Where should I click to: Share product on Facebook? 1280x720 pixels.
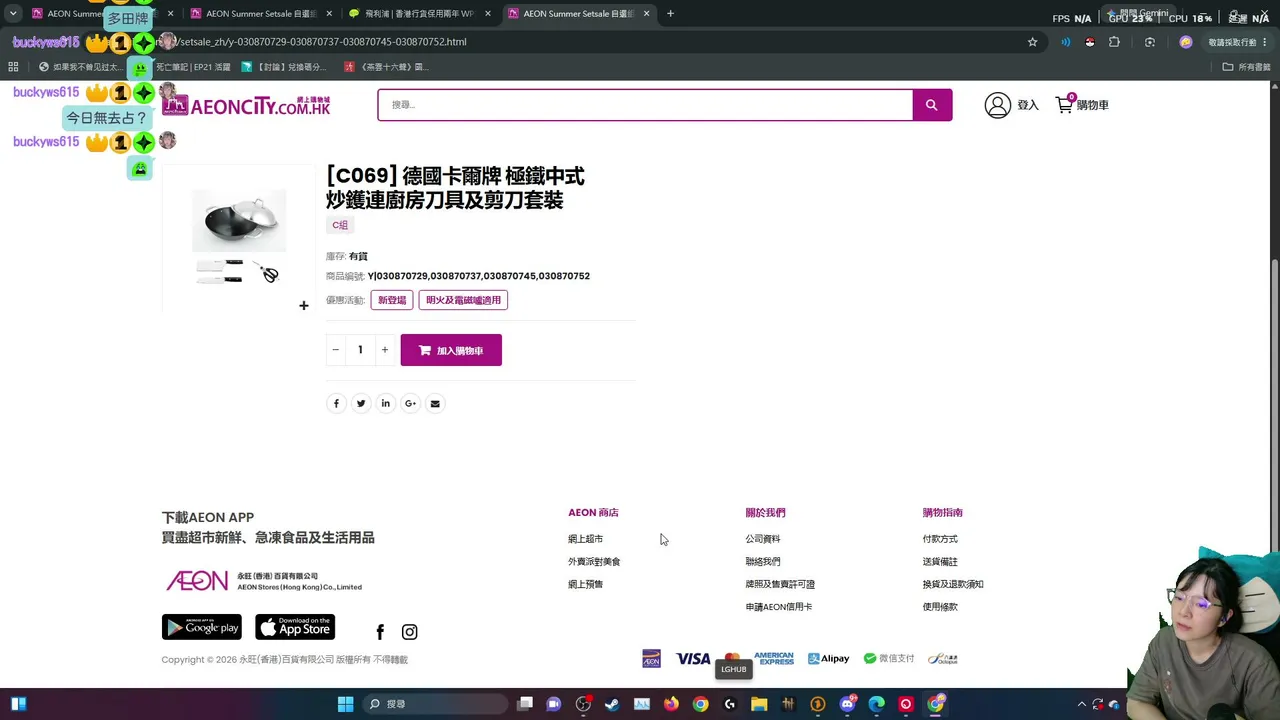point(336,403)
